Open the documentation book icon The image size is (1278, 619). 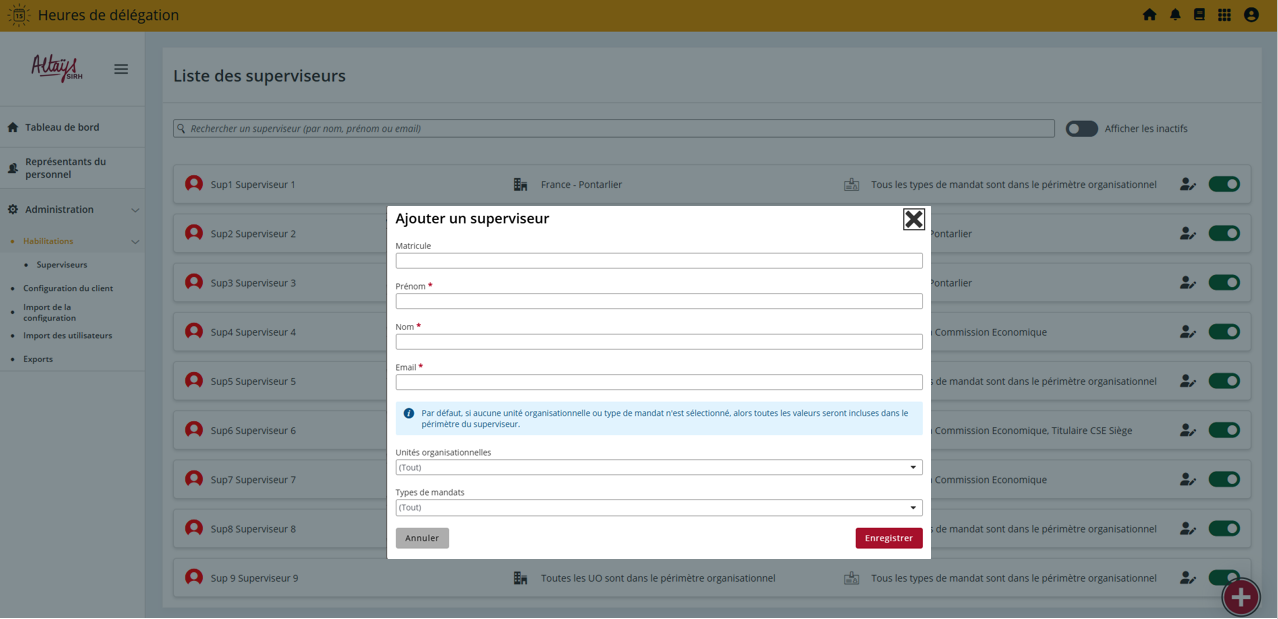[x=1199, y=15]
